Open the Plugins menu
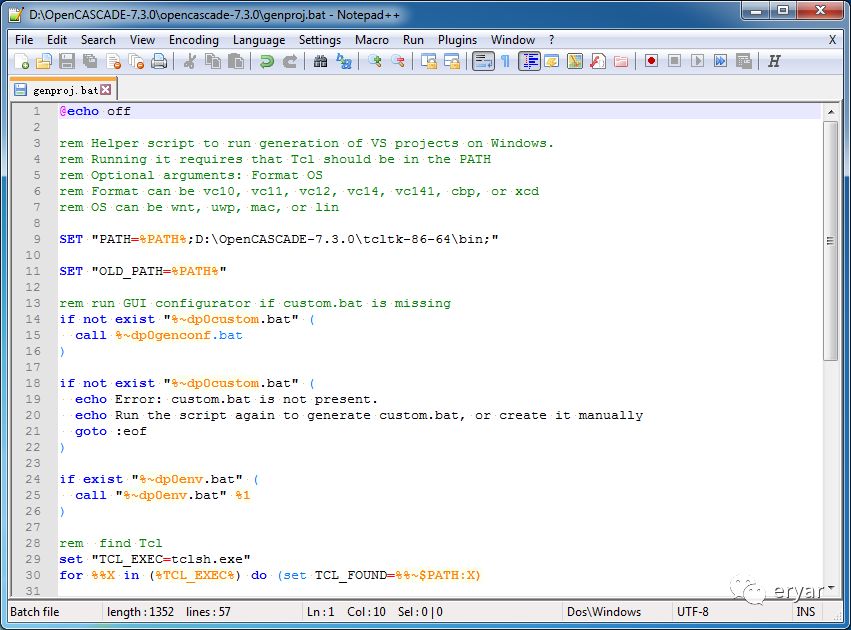 tap(457, 40)
